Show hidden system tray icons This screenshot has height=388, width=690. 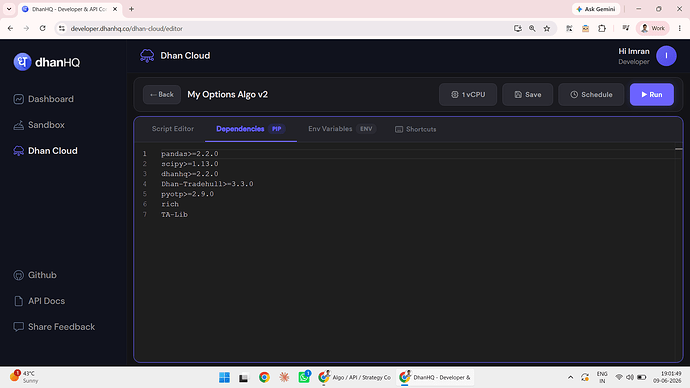[x=570, y=377]
